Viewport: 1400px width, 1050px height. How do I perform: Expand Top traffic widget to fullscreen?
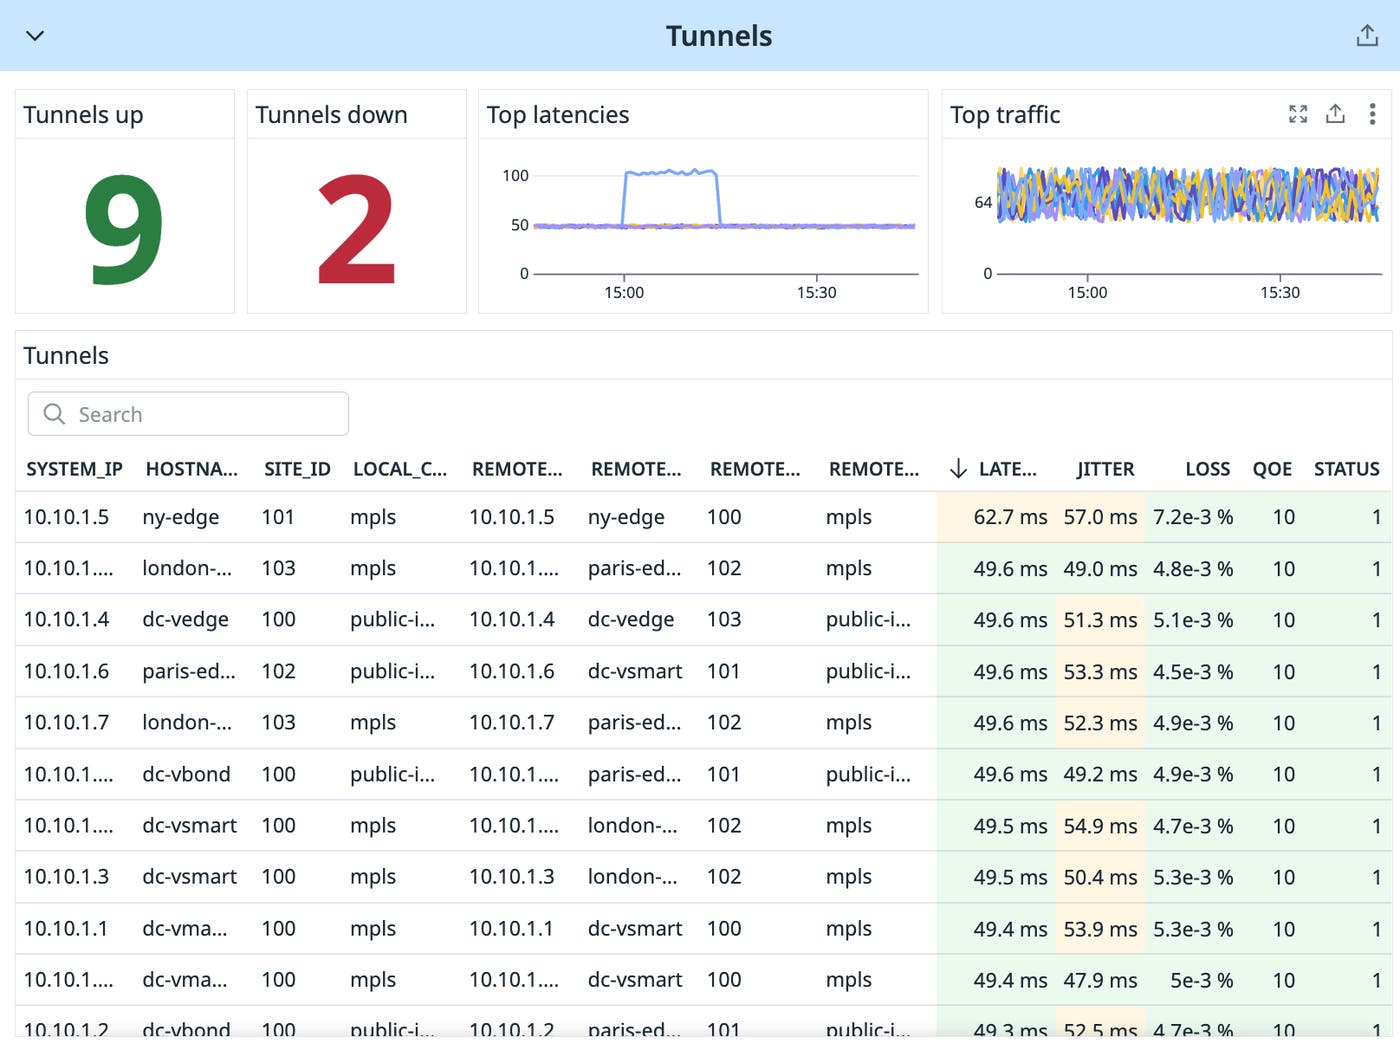coord(1298,114)
